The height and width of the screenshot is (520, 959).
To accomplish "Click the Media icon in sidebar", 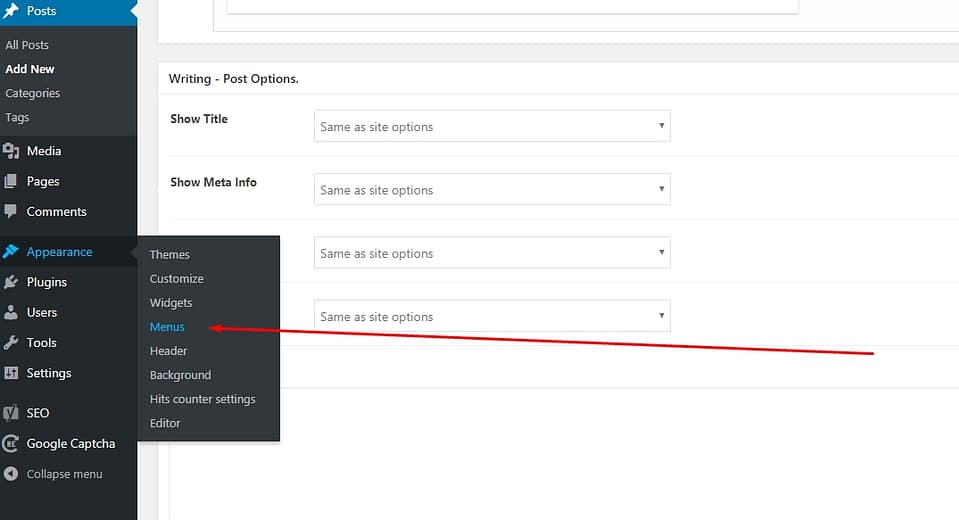I will click(x=11, y=150).
